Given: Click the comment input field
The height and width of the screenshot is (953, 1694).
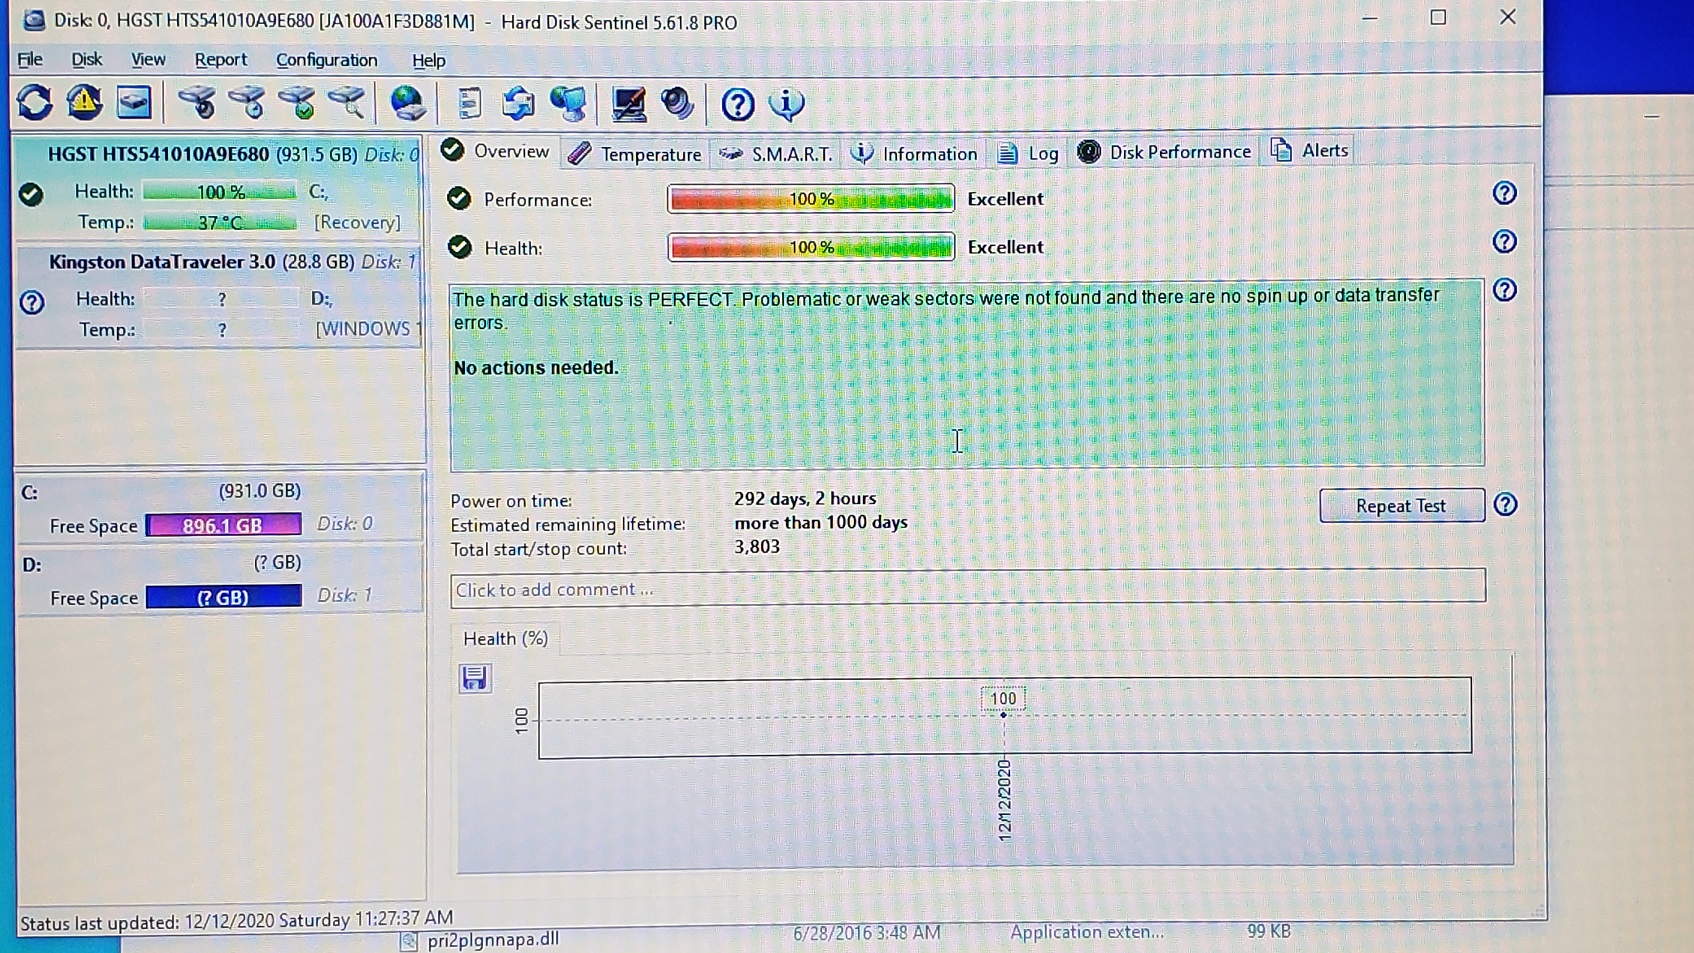Looking at the screenshot, I should coord(965,588).
